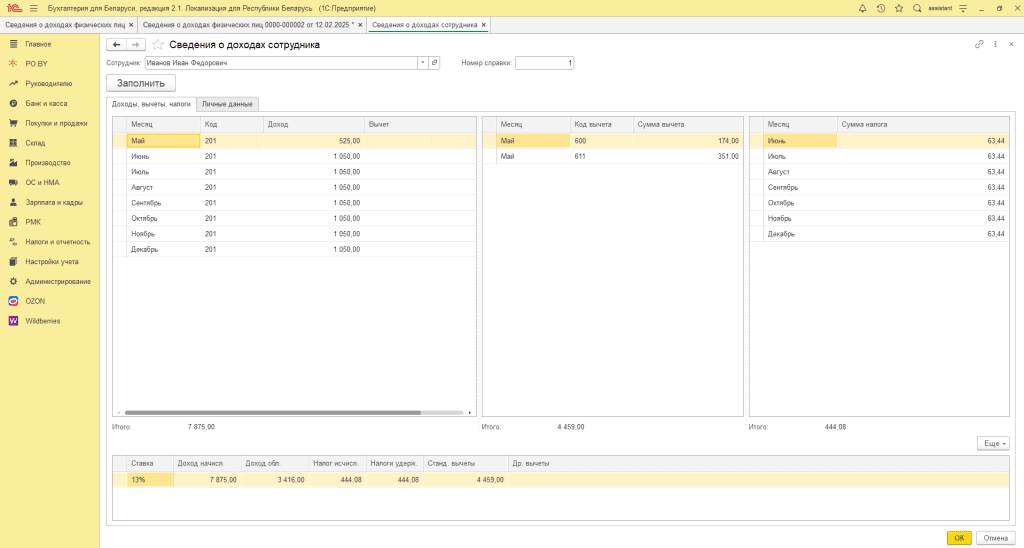Open Покупки и продажи section

coord(56,123)
